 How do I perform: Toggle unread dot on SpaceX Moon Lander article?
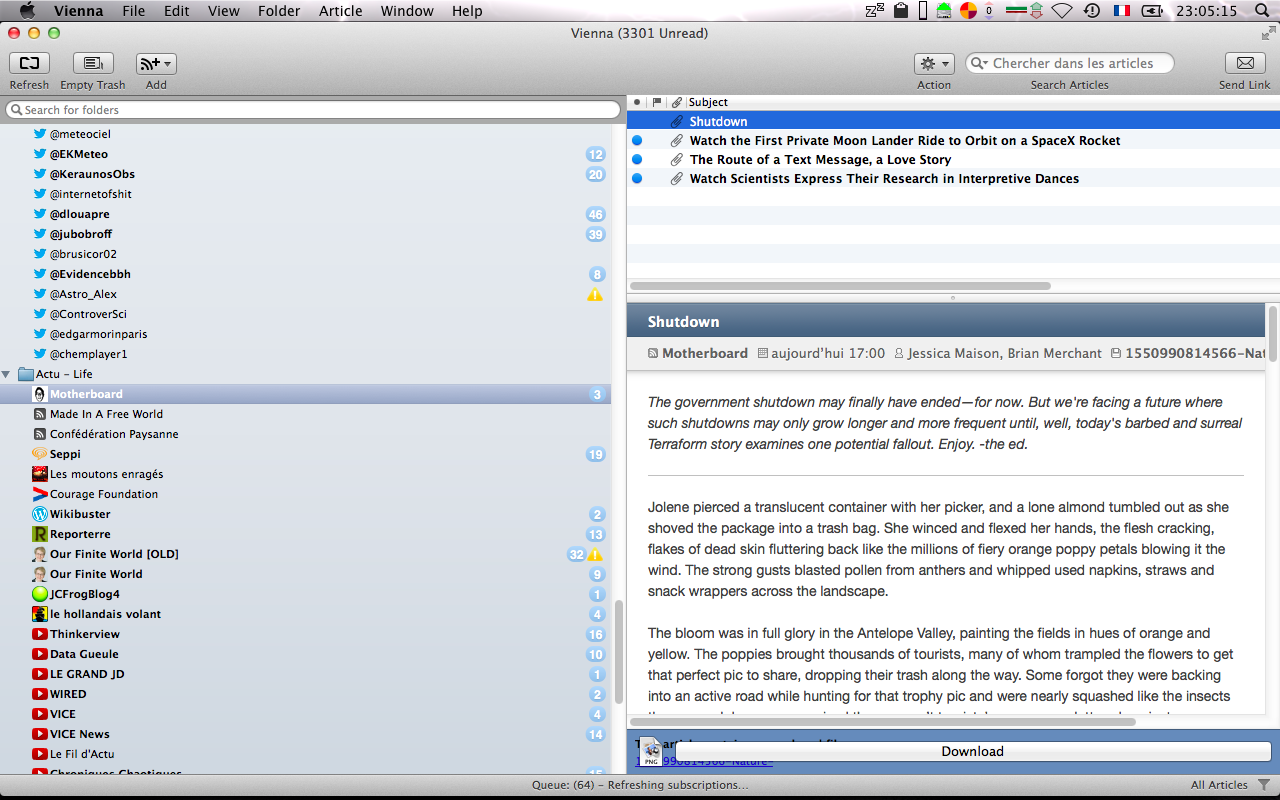tap(637, 141)
